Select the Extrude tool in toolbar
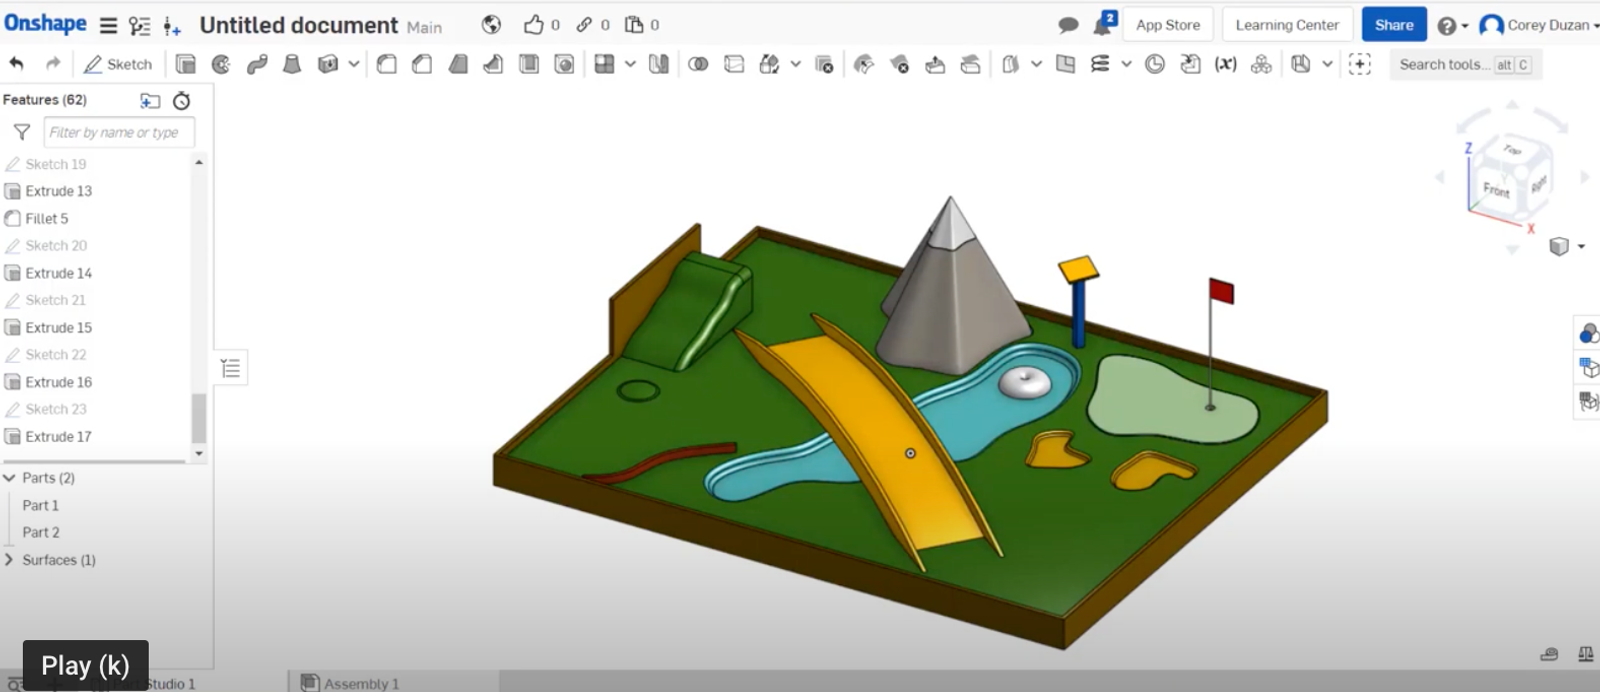Screen dimensions: 1600x692 click(185, 65)
